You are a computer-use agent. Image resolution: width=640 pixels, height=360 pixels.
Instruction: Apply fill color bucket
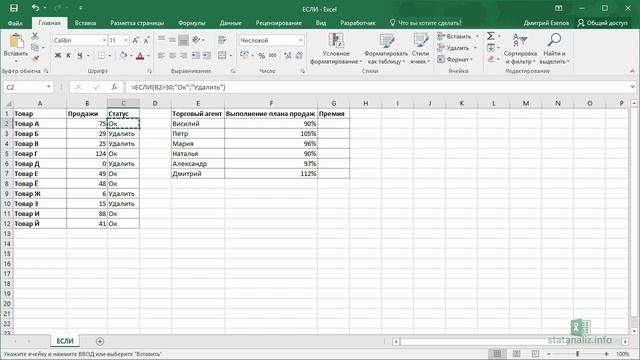coord(123,56)
